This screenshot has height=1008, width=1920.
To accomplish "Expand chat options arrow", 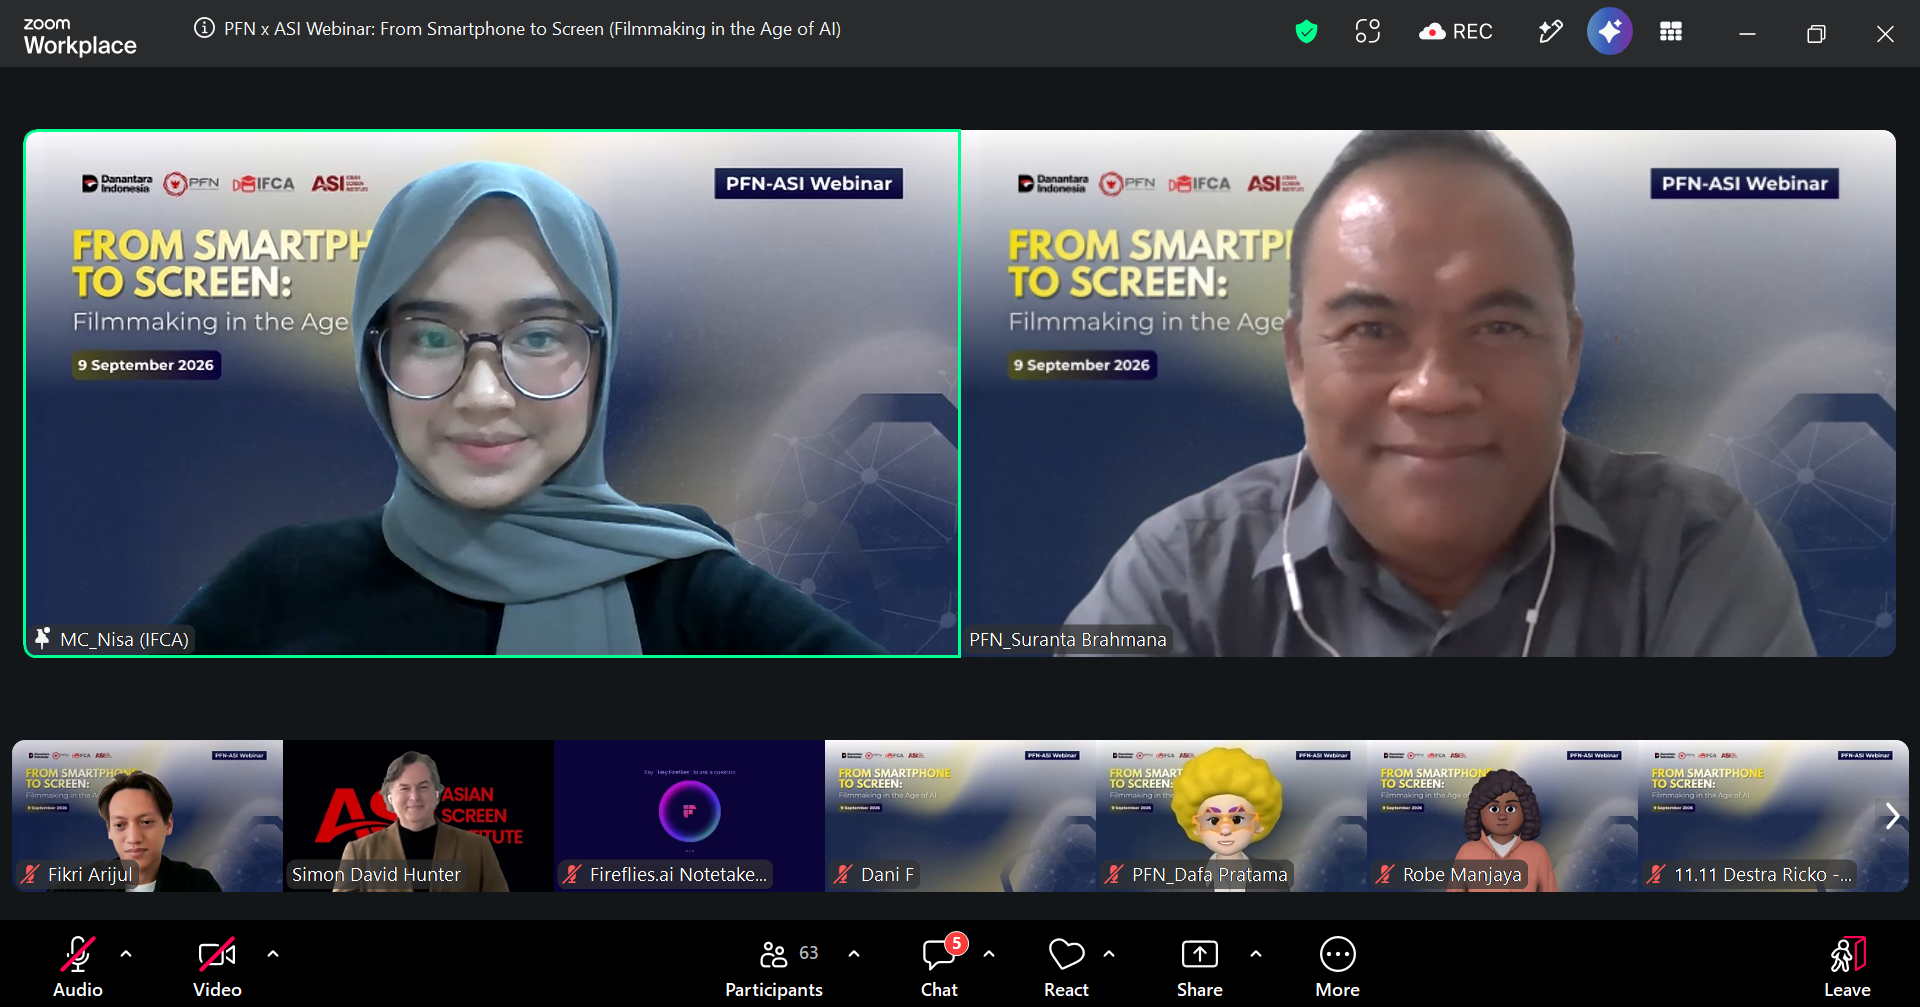I will (989, 954).
